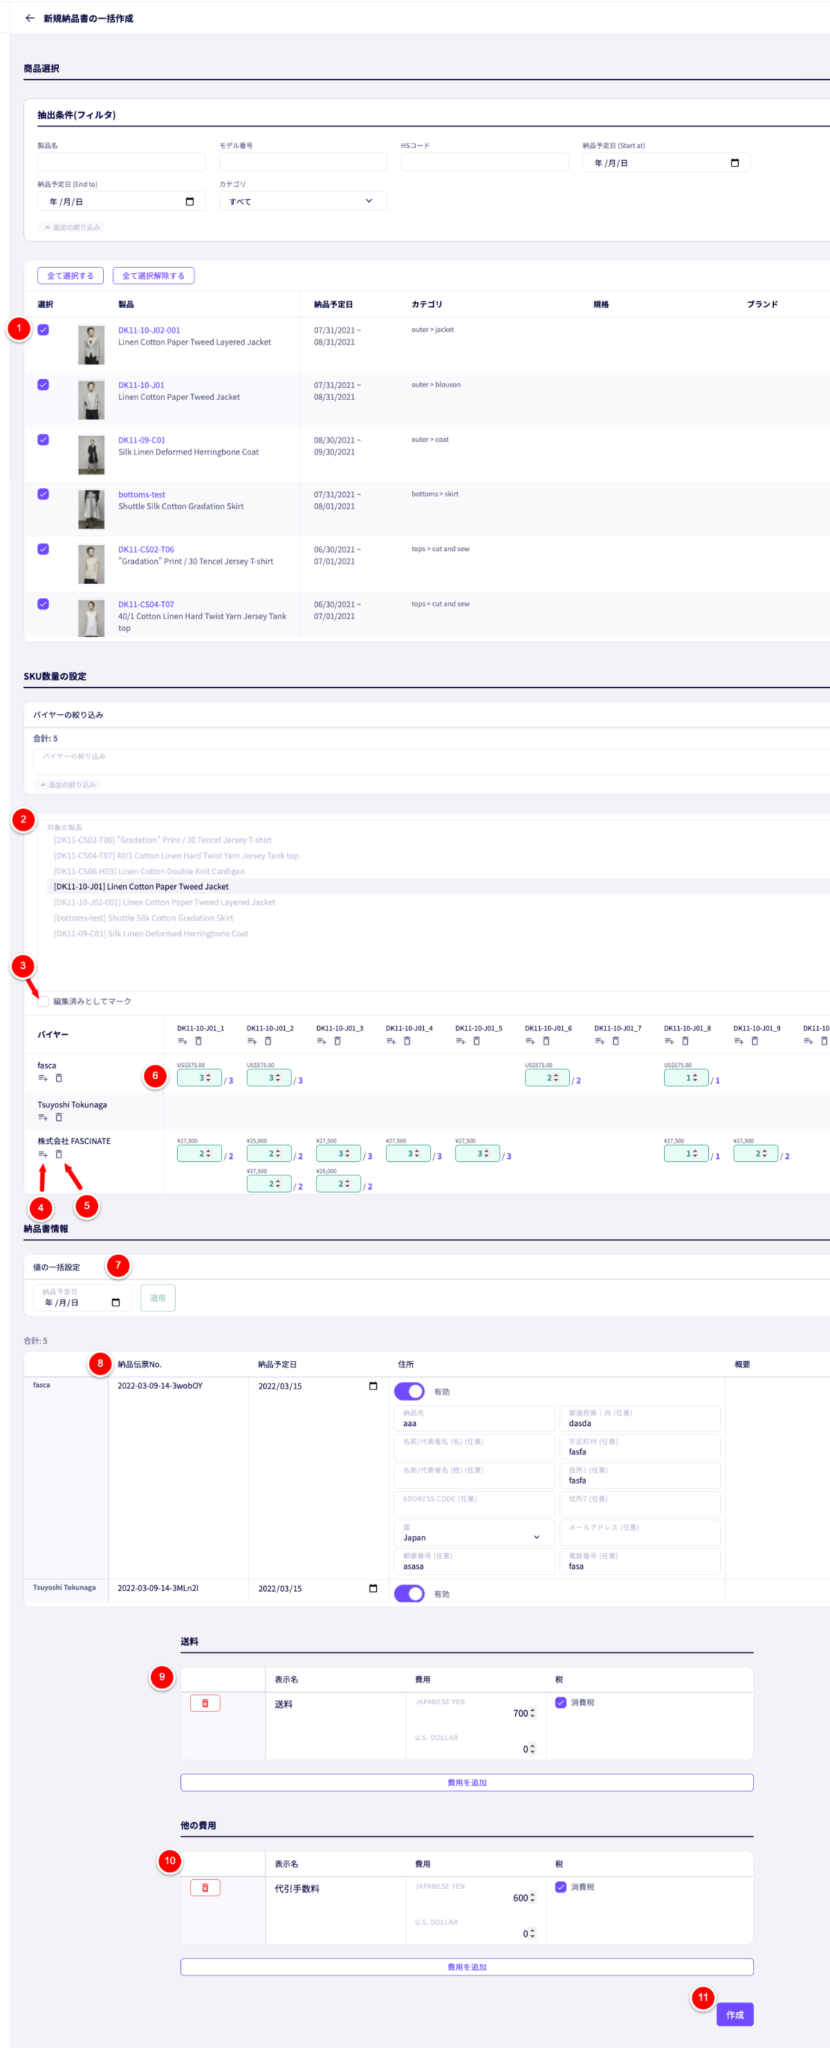Image resolution: width=830 pixels, height=2048 pixels.
Task: Click the trash icon under 株式会社 FASCINATE
Action: click(59, 1154)
